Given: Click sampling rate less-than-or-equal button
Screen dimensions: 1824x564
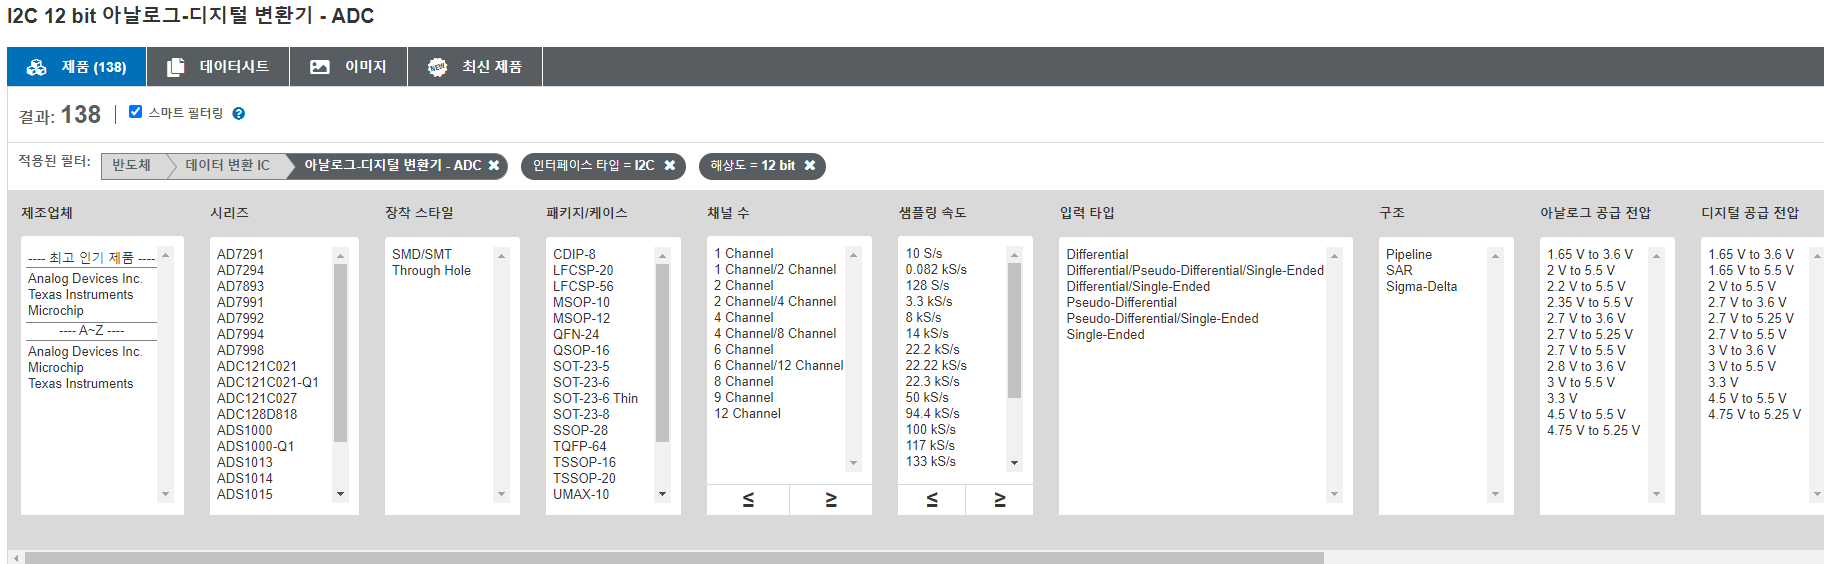Looking at the screenshot, I should (x=932, y=500).
